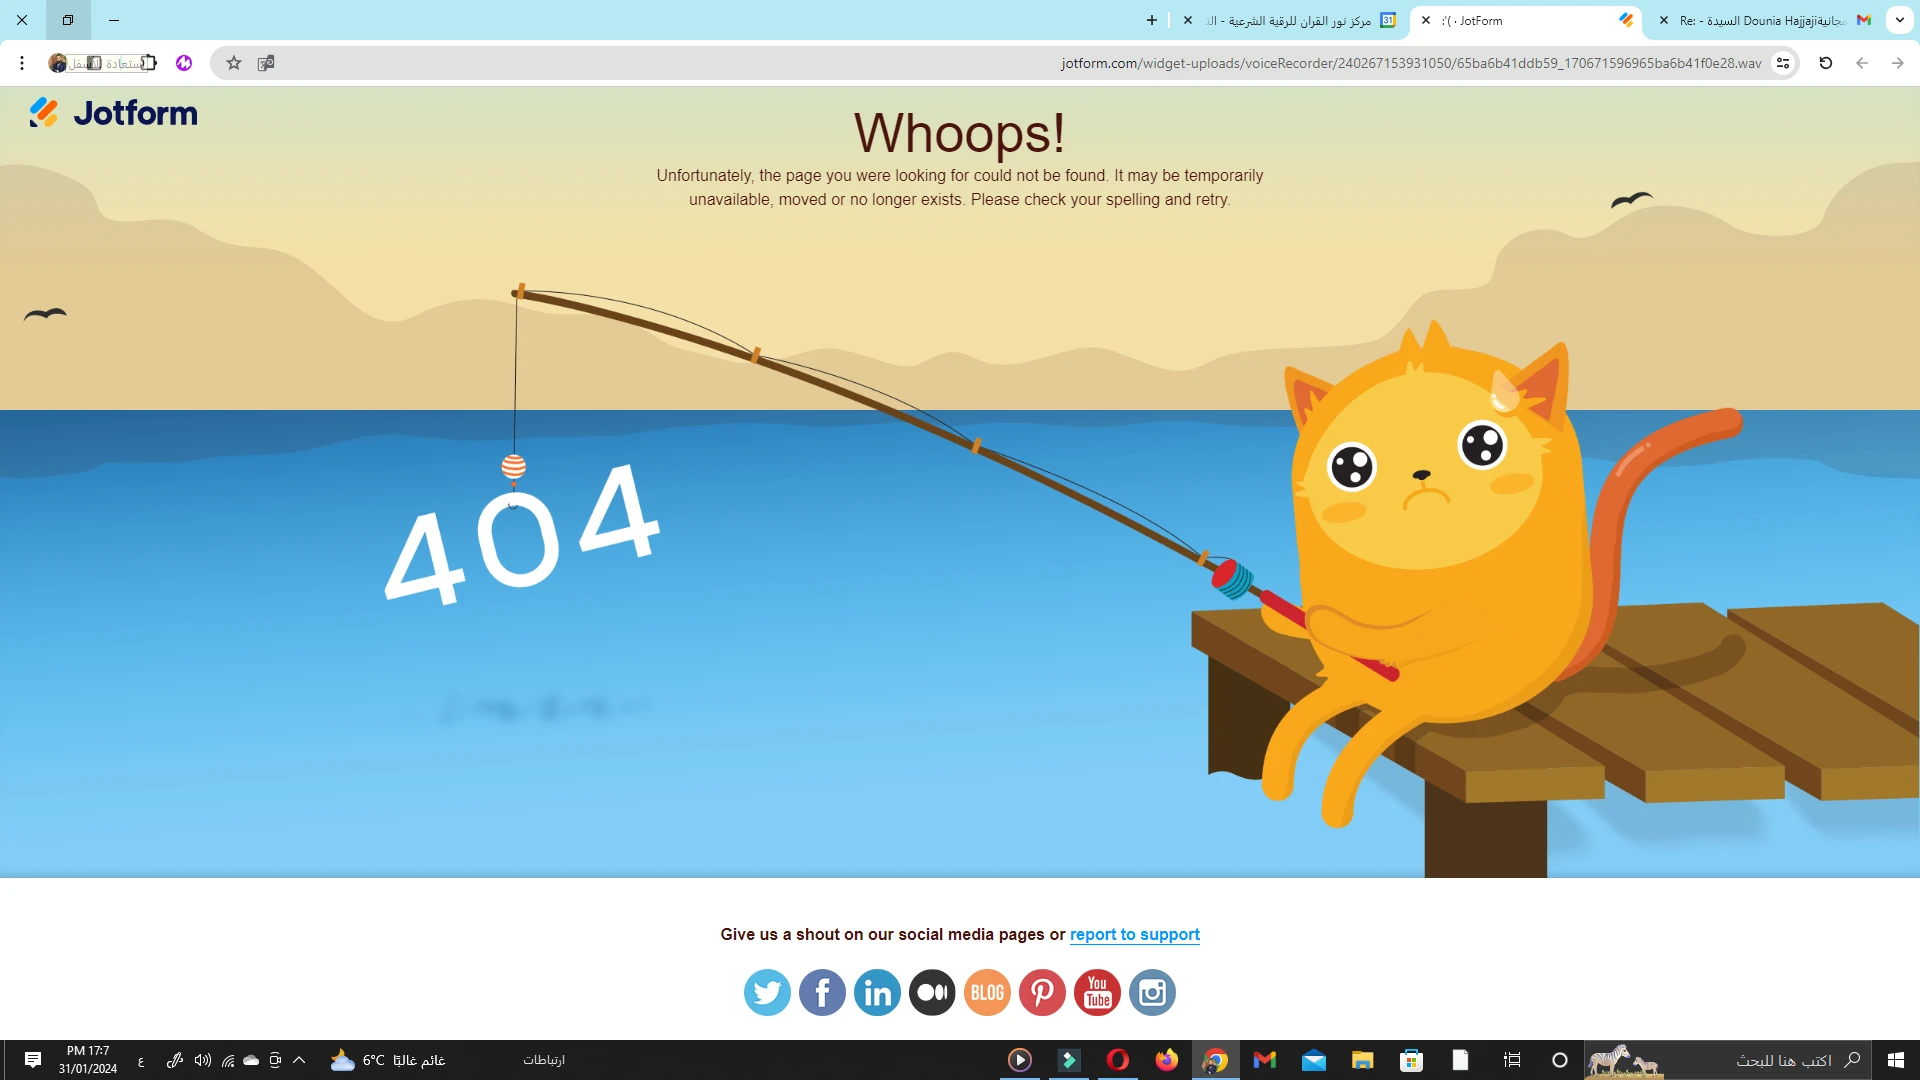Expand the tab search dropdown arrow
This screenshot has height=1080, width=1920.
tap(1899, 20)
